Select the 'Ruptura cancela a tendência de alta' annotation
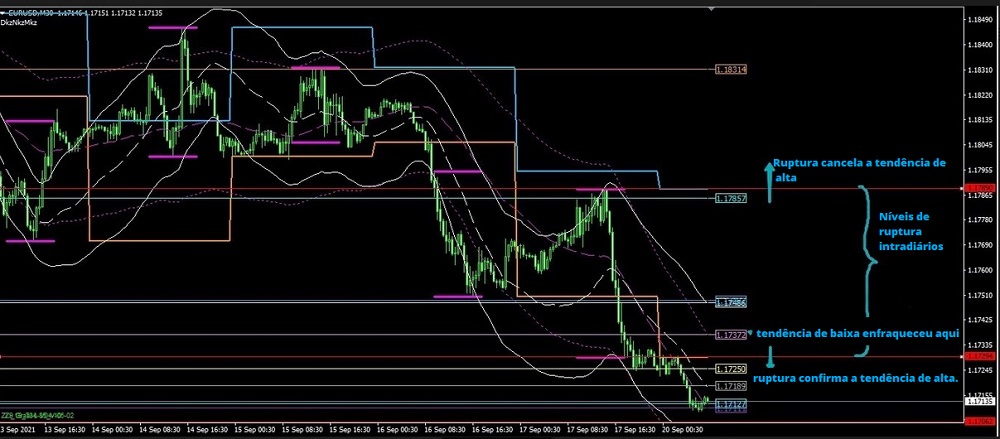 (x=858, y=167)
